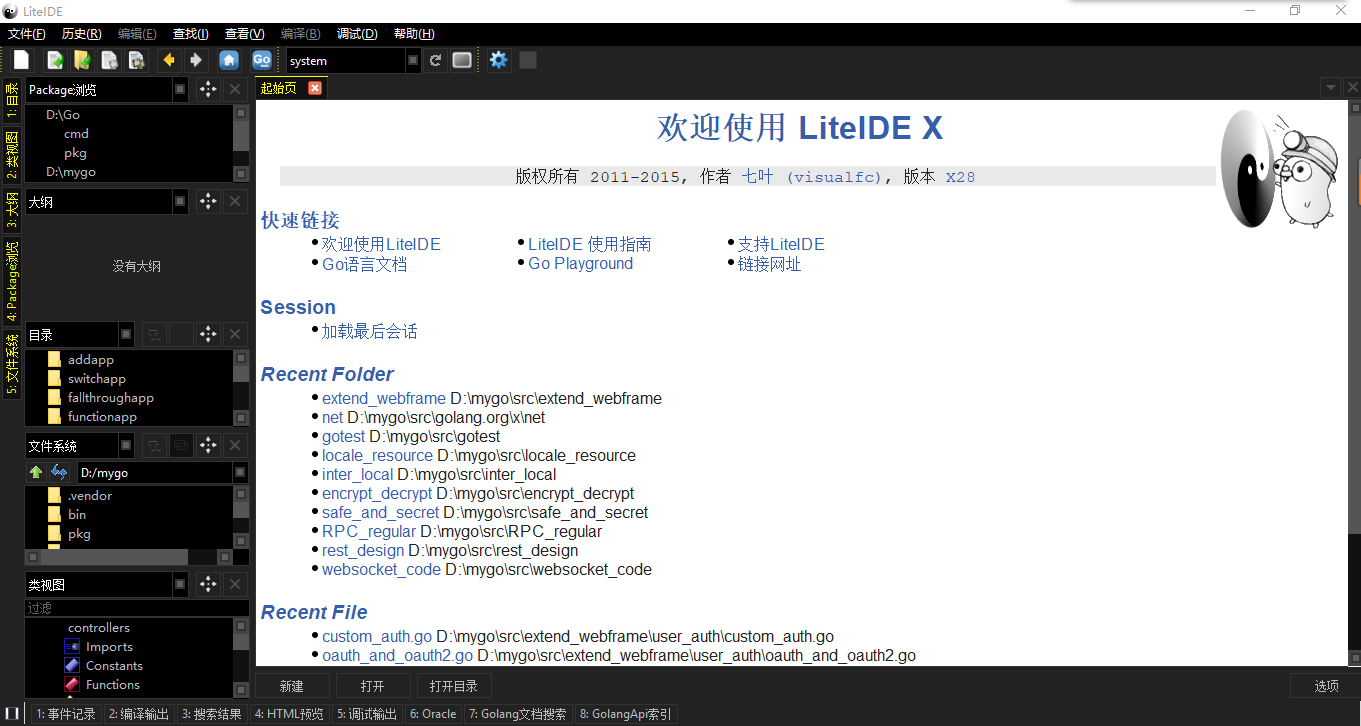Toggle the 1: 事件记录 output pane

click(x=66, y=714)
